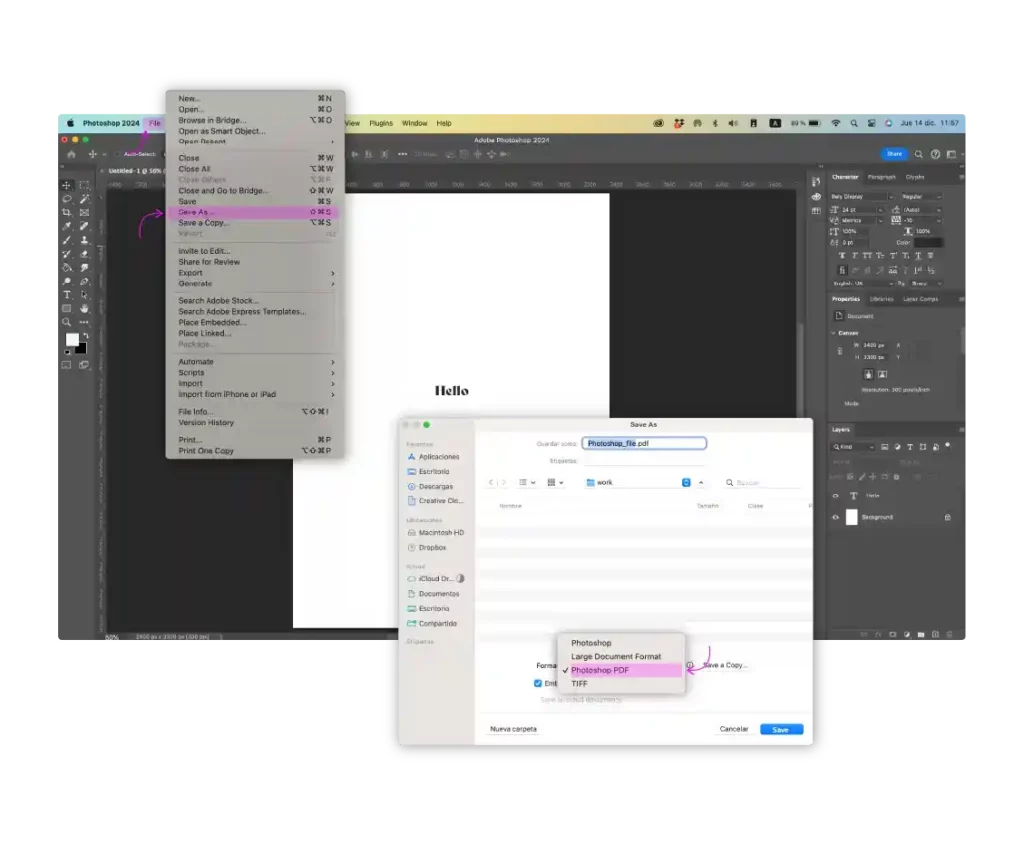Select the Hand tool

point(84,308)
